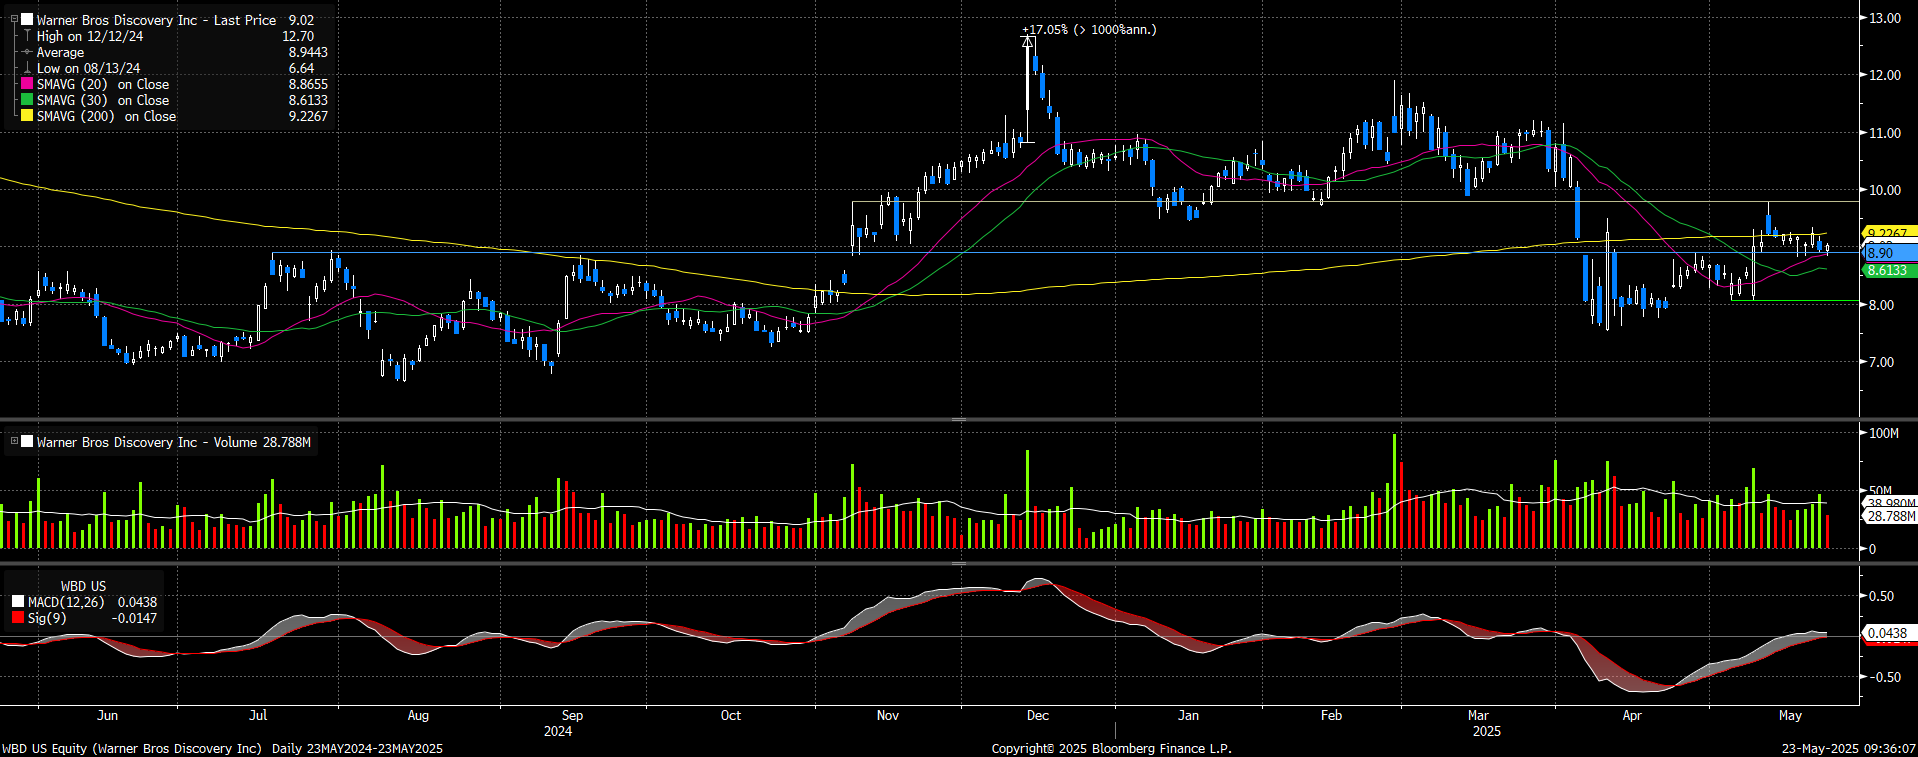Click the 12.00 price axis label
Viewport: 1918px width, 757px height.
coord(1885,75)
